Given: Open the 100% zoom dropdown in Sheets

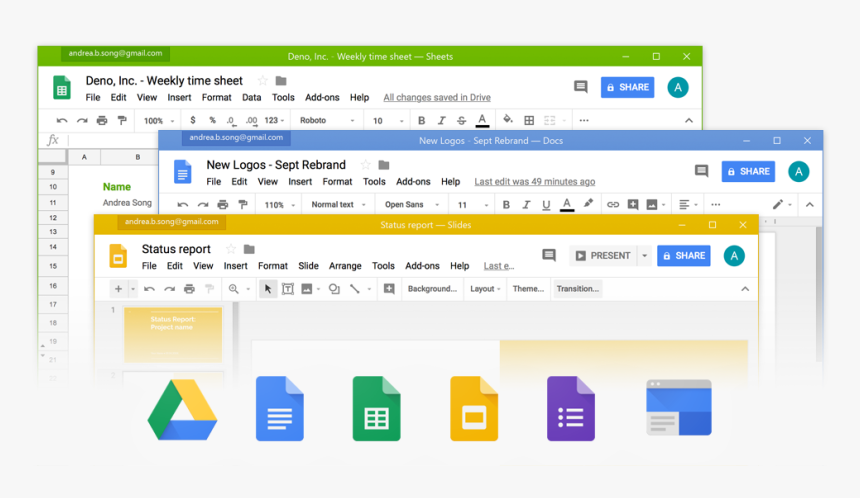Looking at the screenshot, I should (x=159, y=121).
